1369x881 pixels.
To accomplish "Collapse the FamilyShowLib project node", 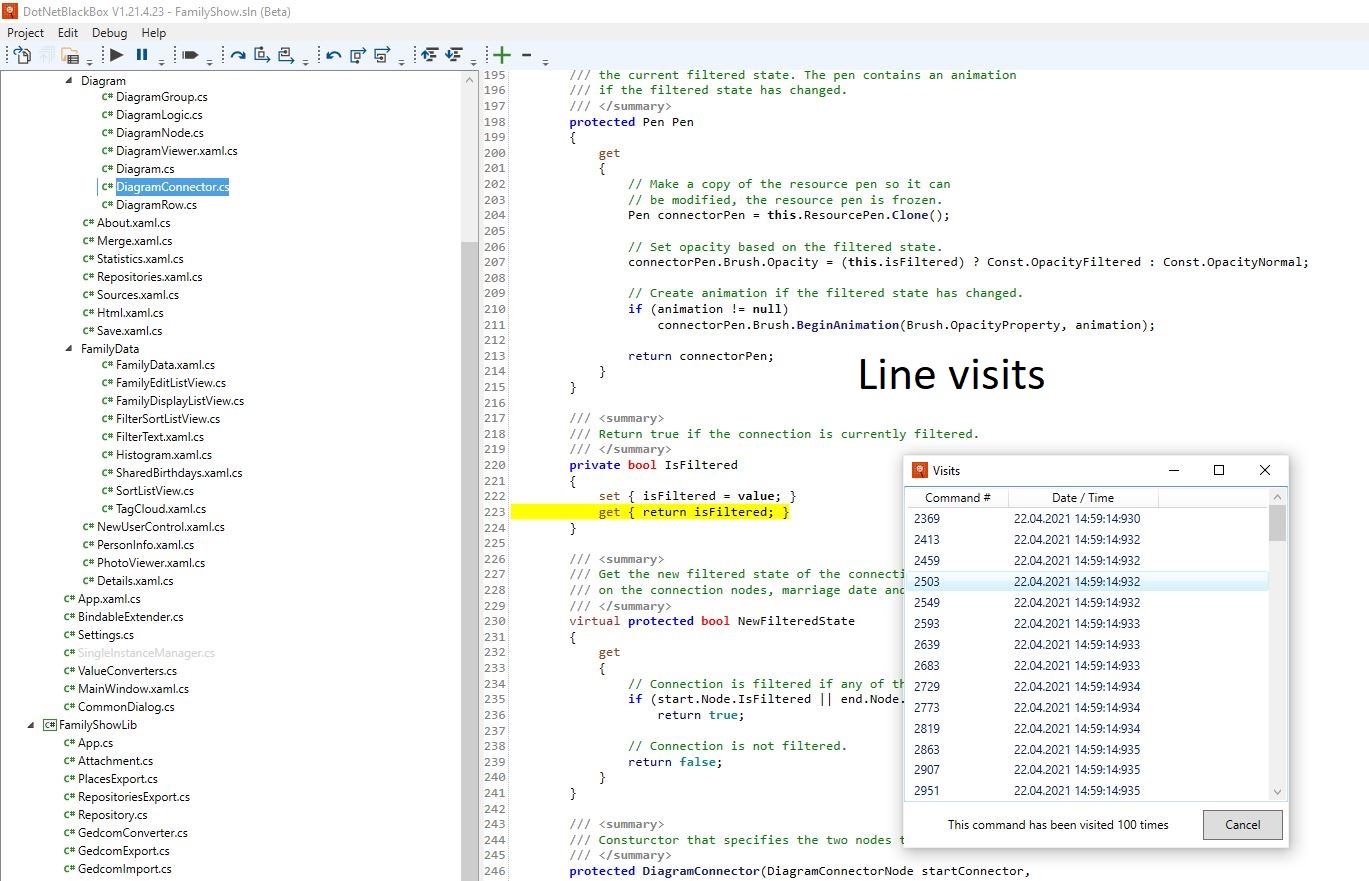I will [31, 725].
